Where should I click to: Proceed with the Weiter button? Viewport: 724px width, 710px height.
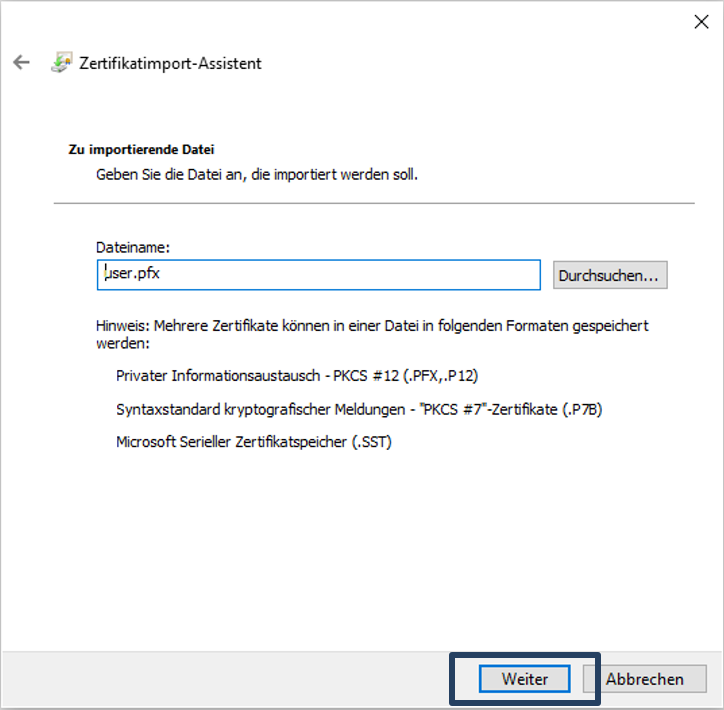click(525, 678)
